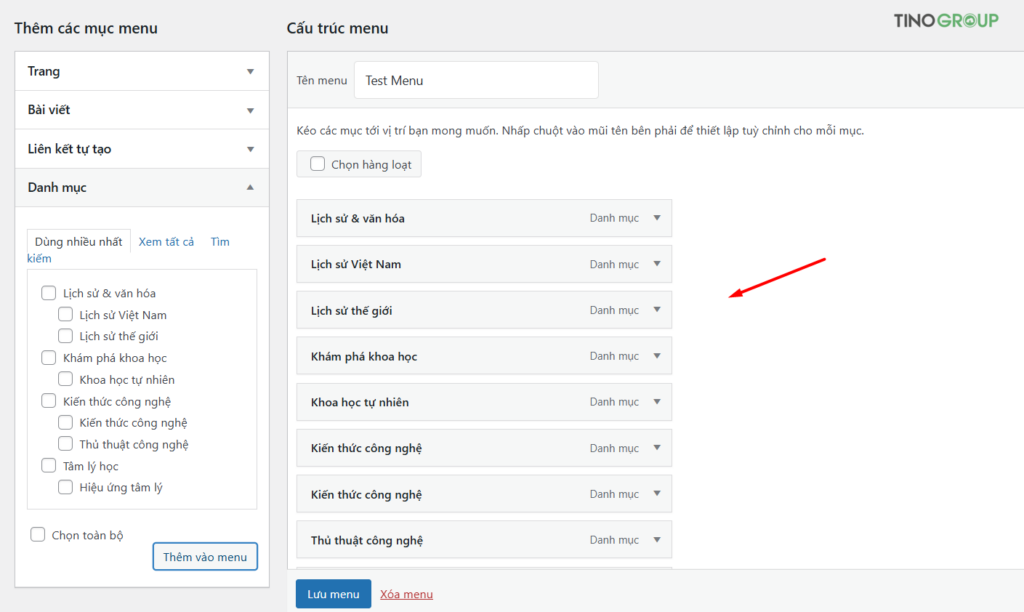Click the Cấu trúc menu heading
1024x612 pixels.
tap(338, 28)
